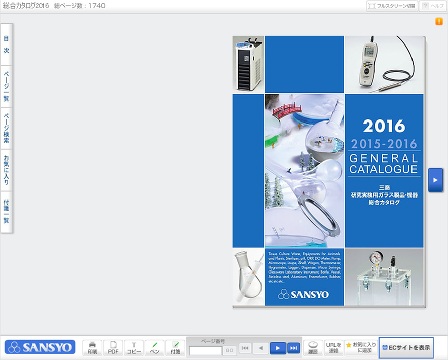The image size is (448, 360).
Task: Click the print (印刷) icon
Action: [92, 348]
